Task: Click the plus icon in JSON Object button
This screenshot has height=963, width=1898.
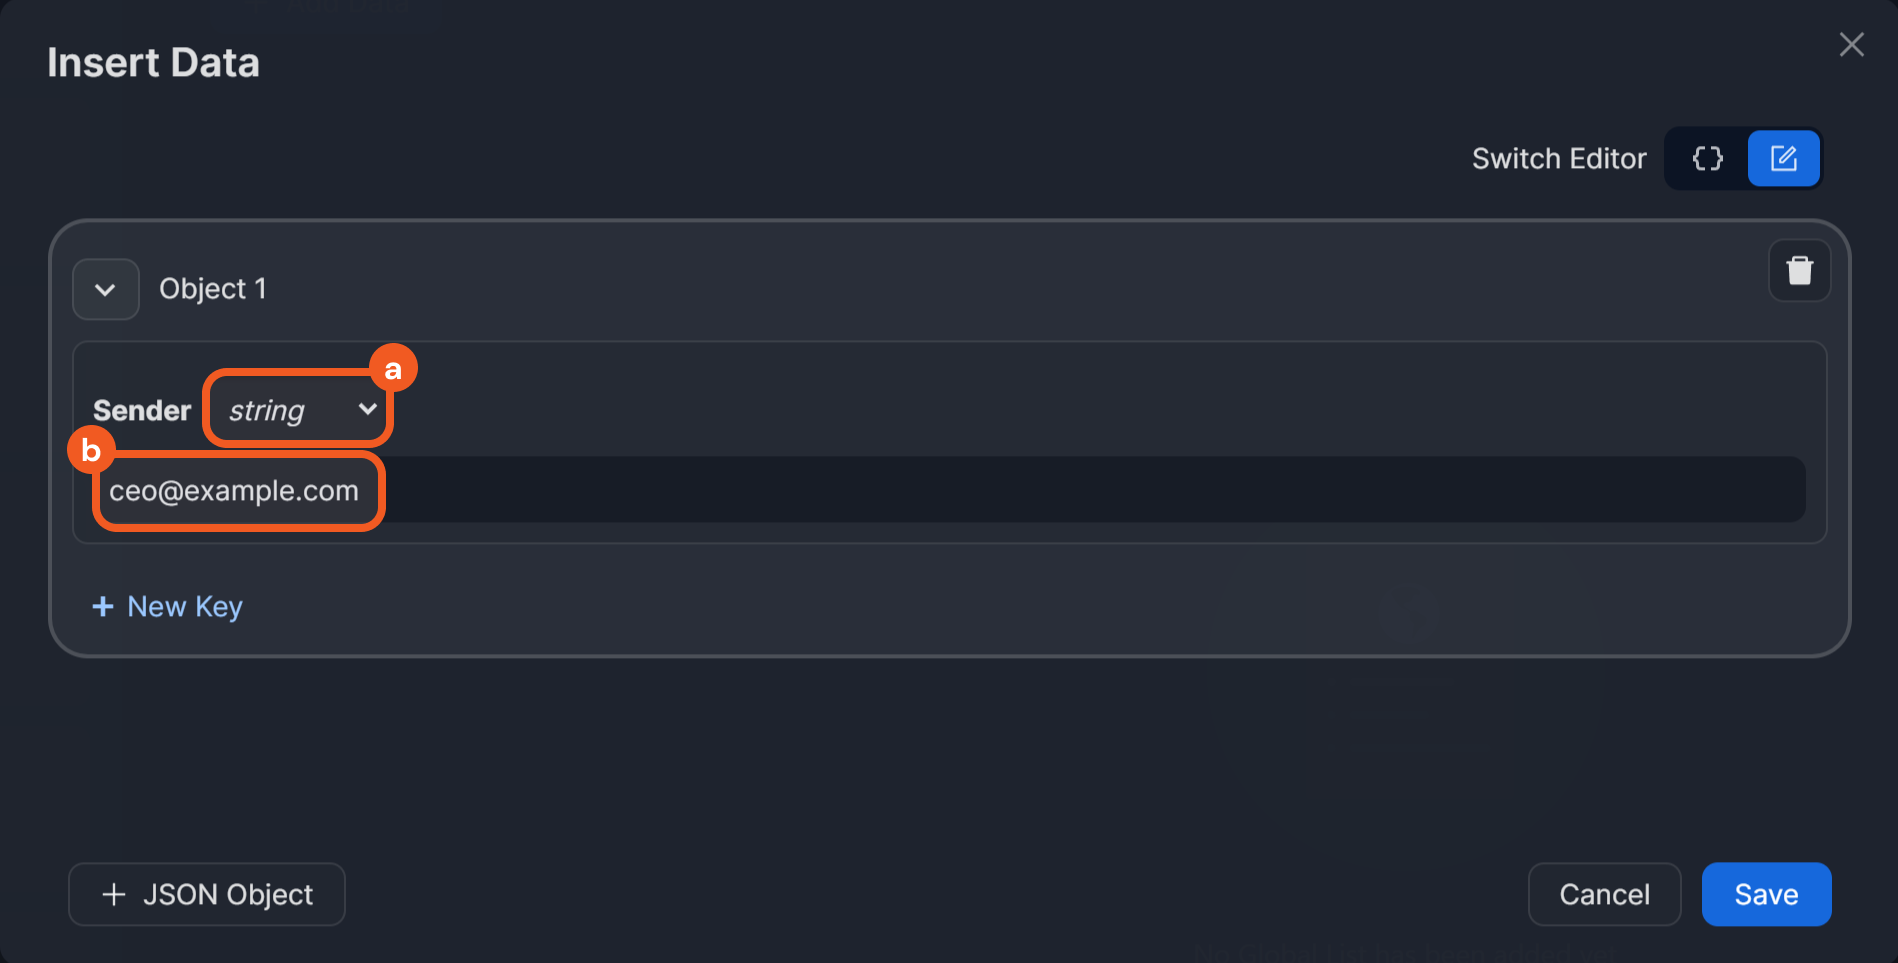Action: [114, 894]
